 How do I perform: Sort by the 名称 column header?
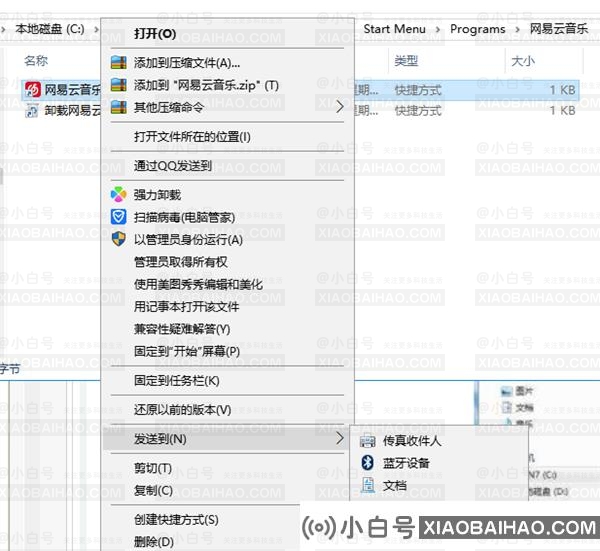click(x=36, y=60)
